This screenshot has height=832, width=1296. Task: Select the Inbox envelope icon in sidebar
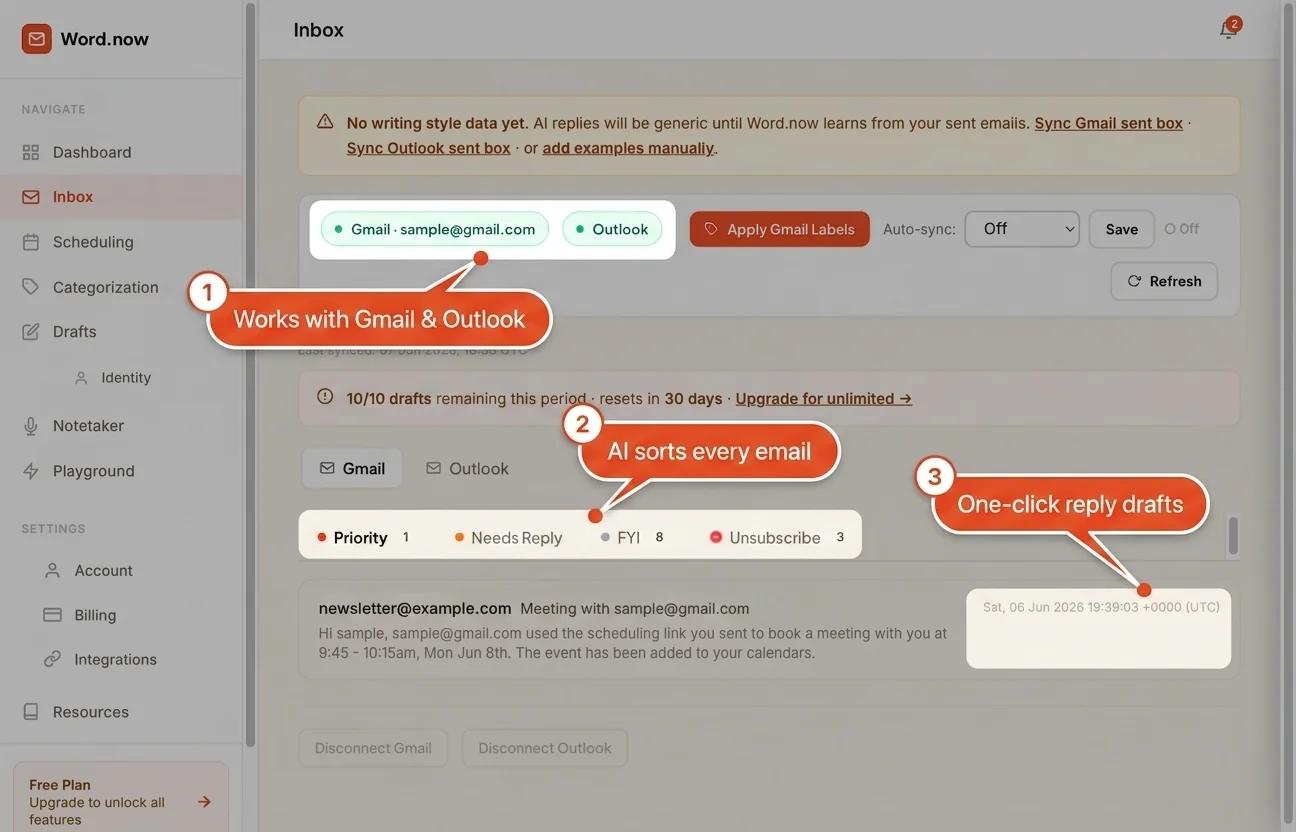(31, 197)
